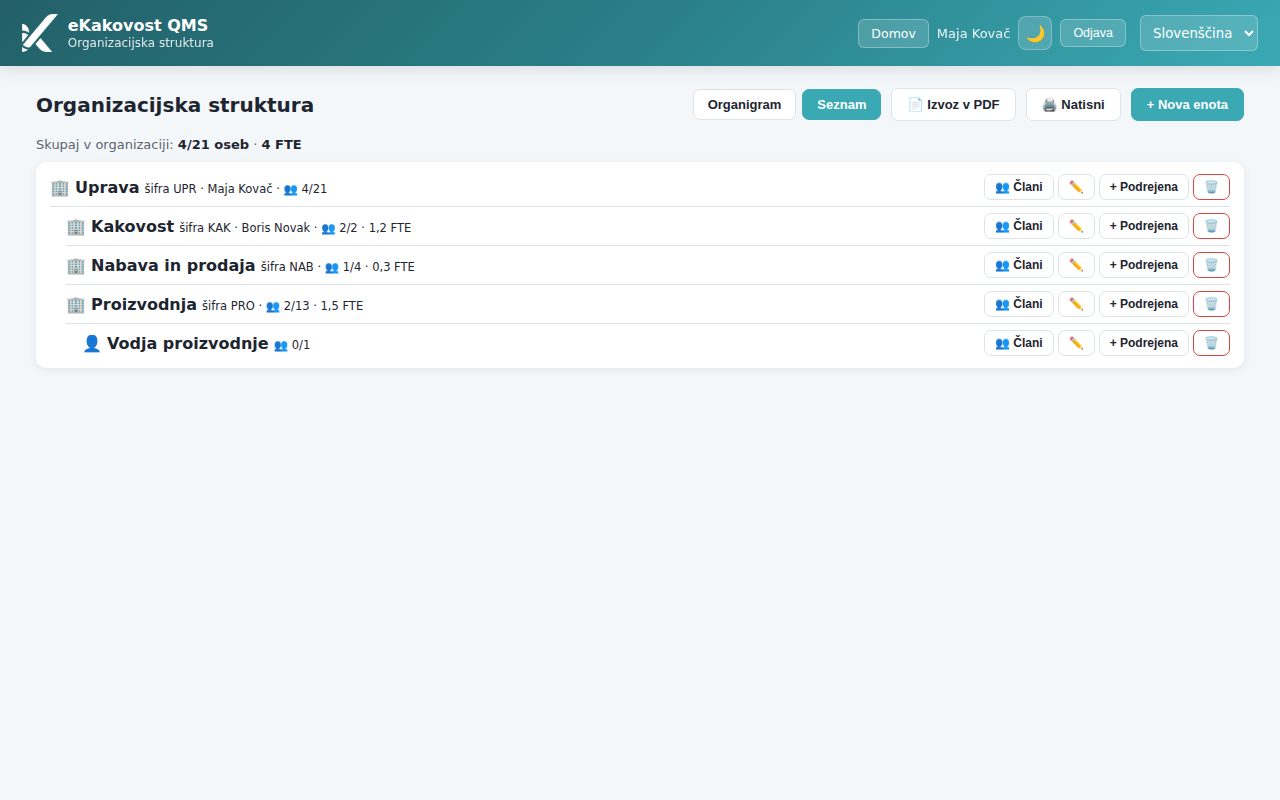Switch to Seznam list view
Image resolution: width=1280 pixels, height=800 pixels.
tap(841, 105)
